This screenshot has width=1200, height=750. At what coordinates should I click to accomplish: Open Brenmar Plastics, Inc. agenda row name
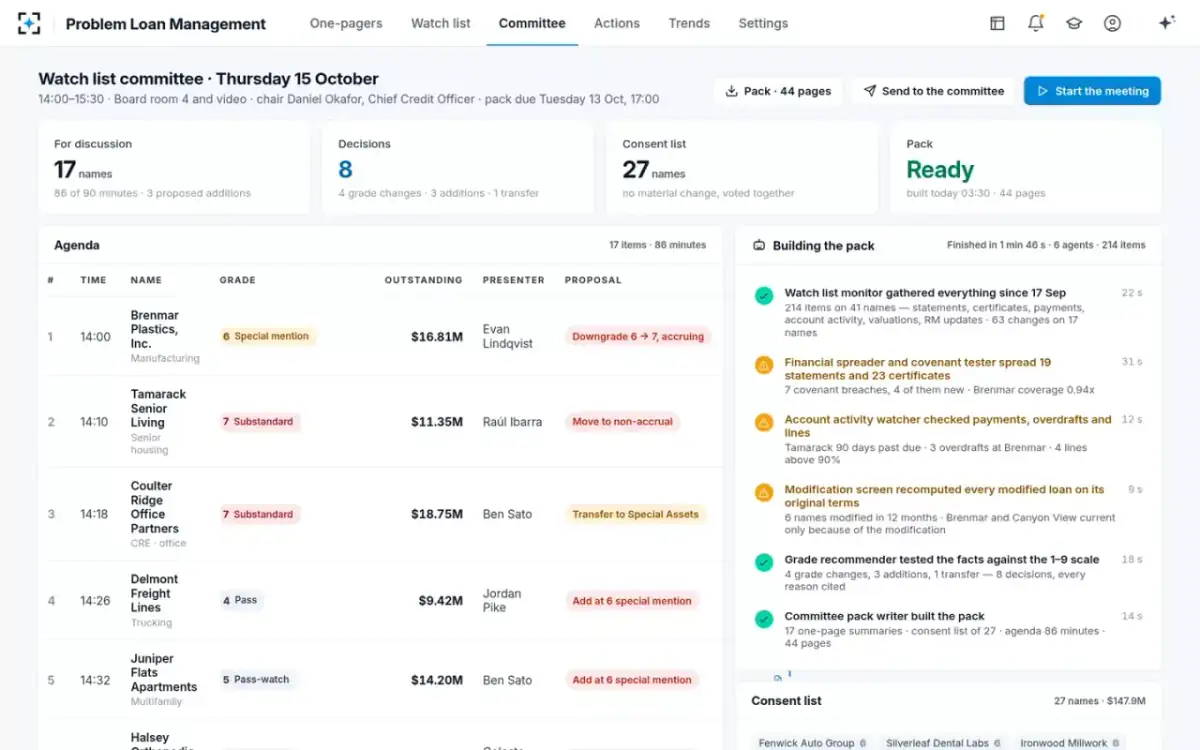click(x=155, y=329)
